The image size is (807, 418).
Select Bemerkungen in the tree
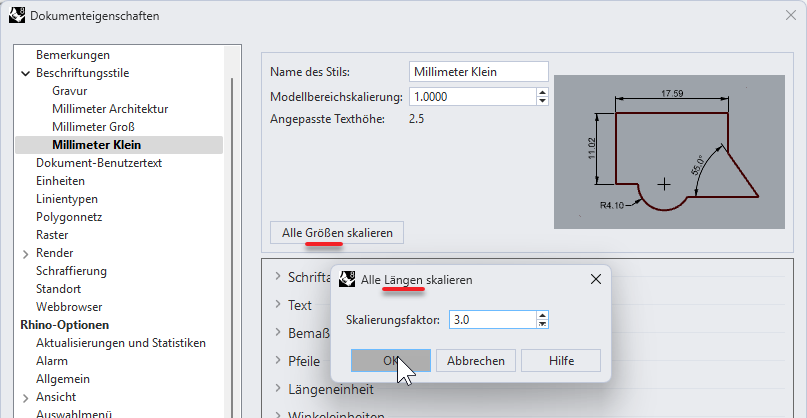(x=73, y=55)
